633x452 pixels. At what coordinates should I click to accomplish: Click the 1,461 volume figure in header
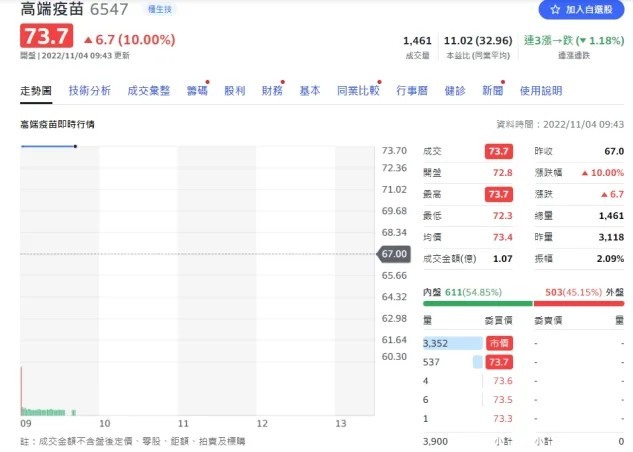[x=417, y=40]
